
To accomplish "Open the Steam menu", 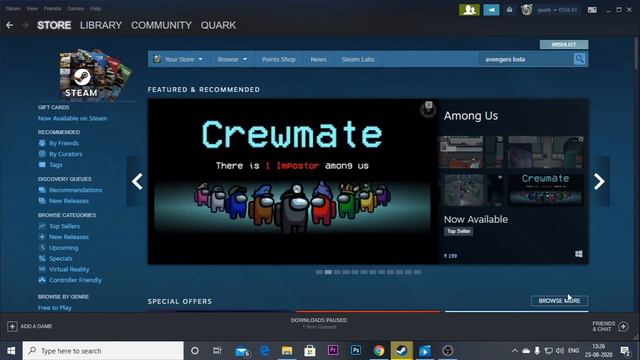I will [13, 8].
